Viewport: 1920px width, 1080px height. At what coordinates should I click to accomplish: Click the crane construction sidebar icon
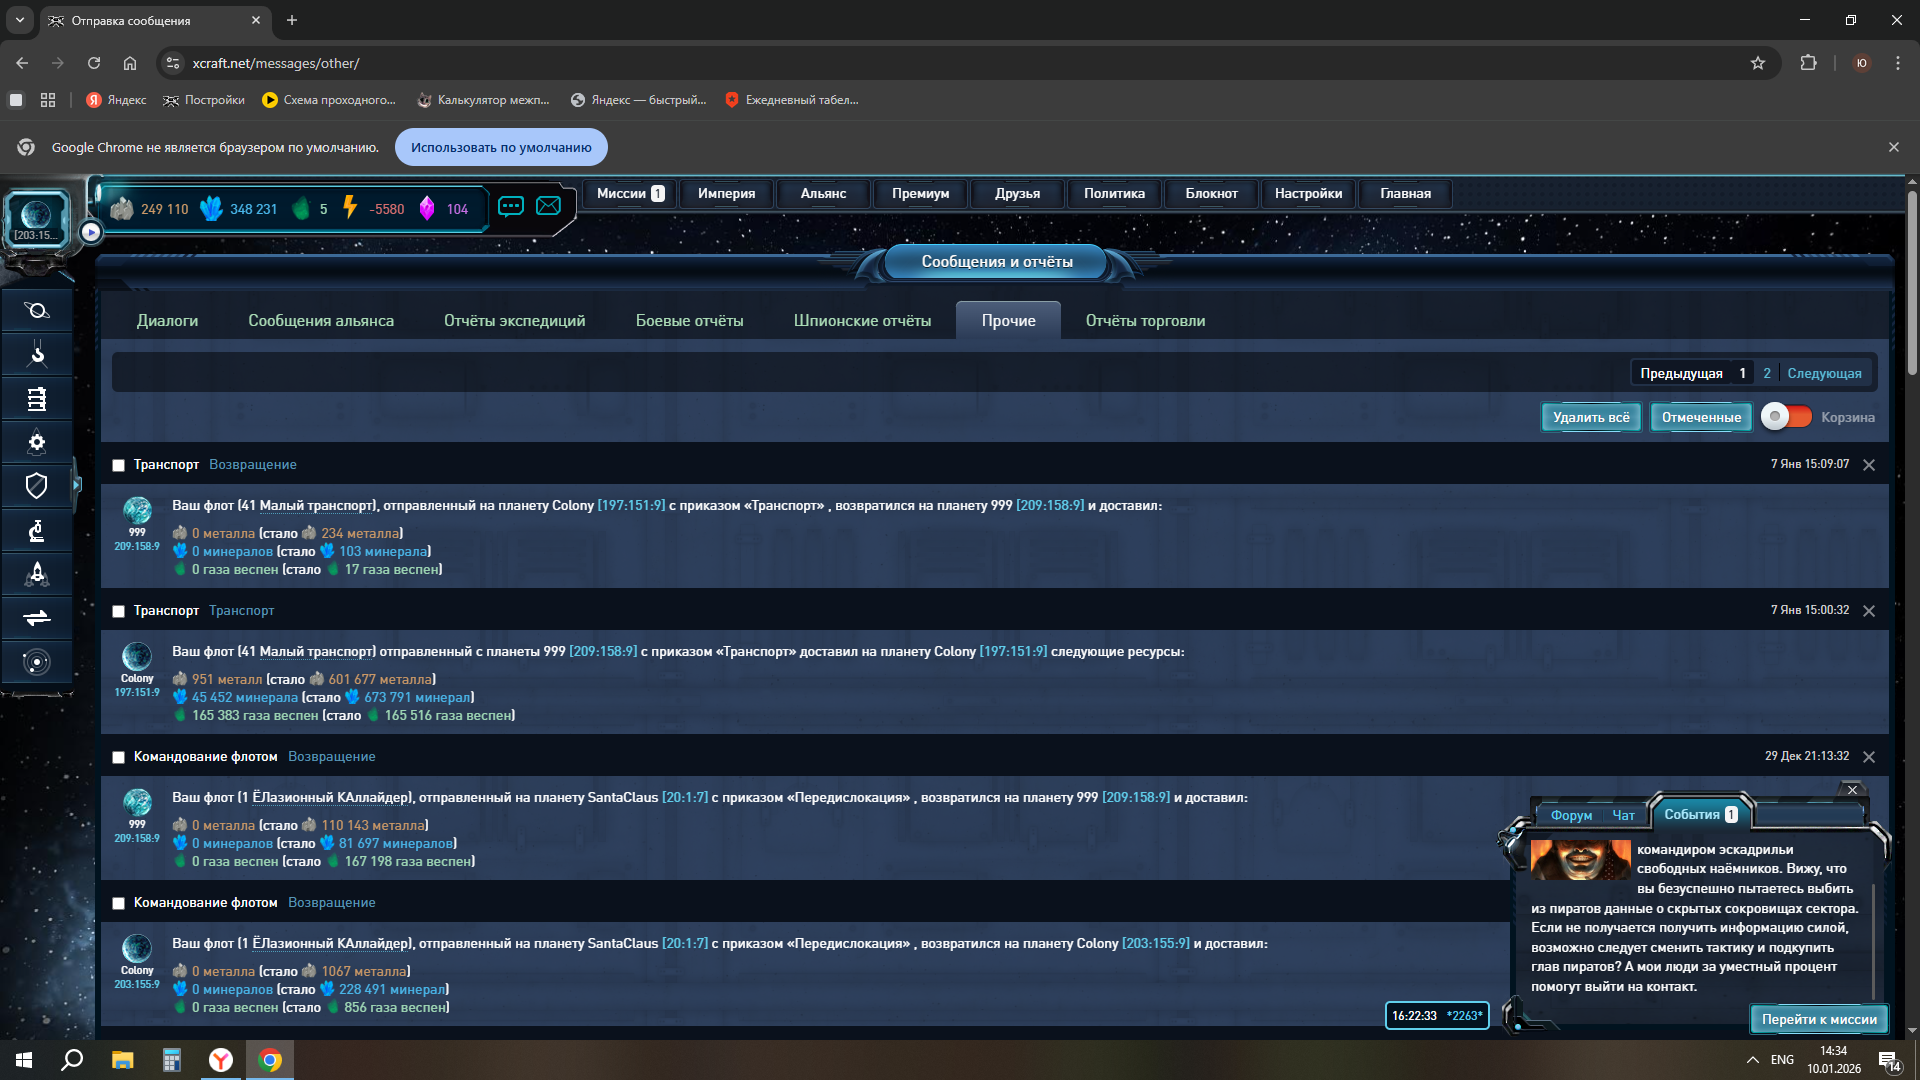(37, 354)
